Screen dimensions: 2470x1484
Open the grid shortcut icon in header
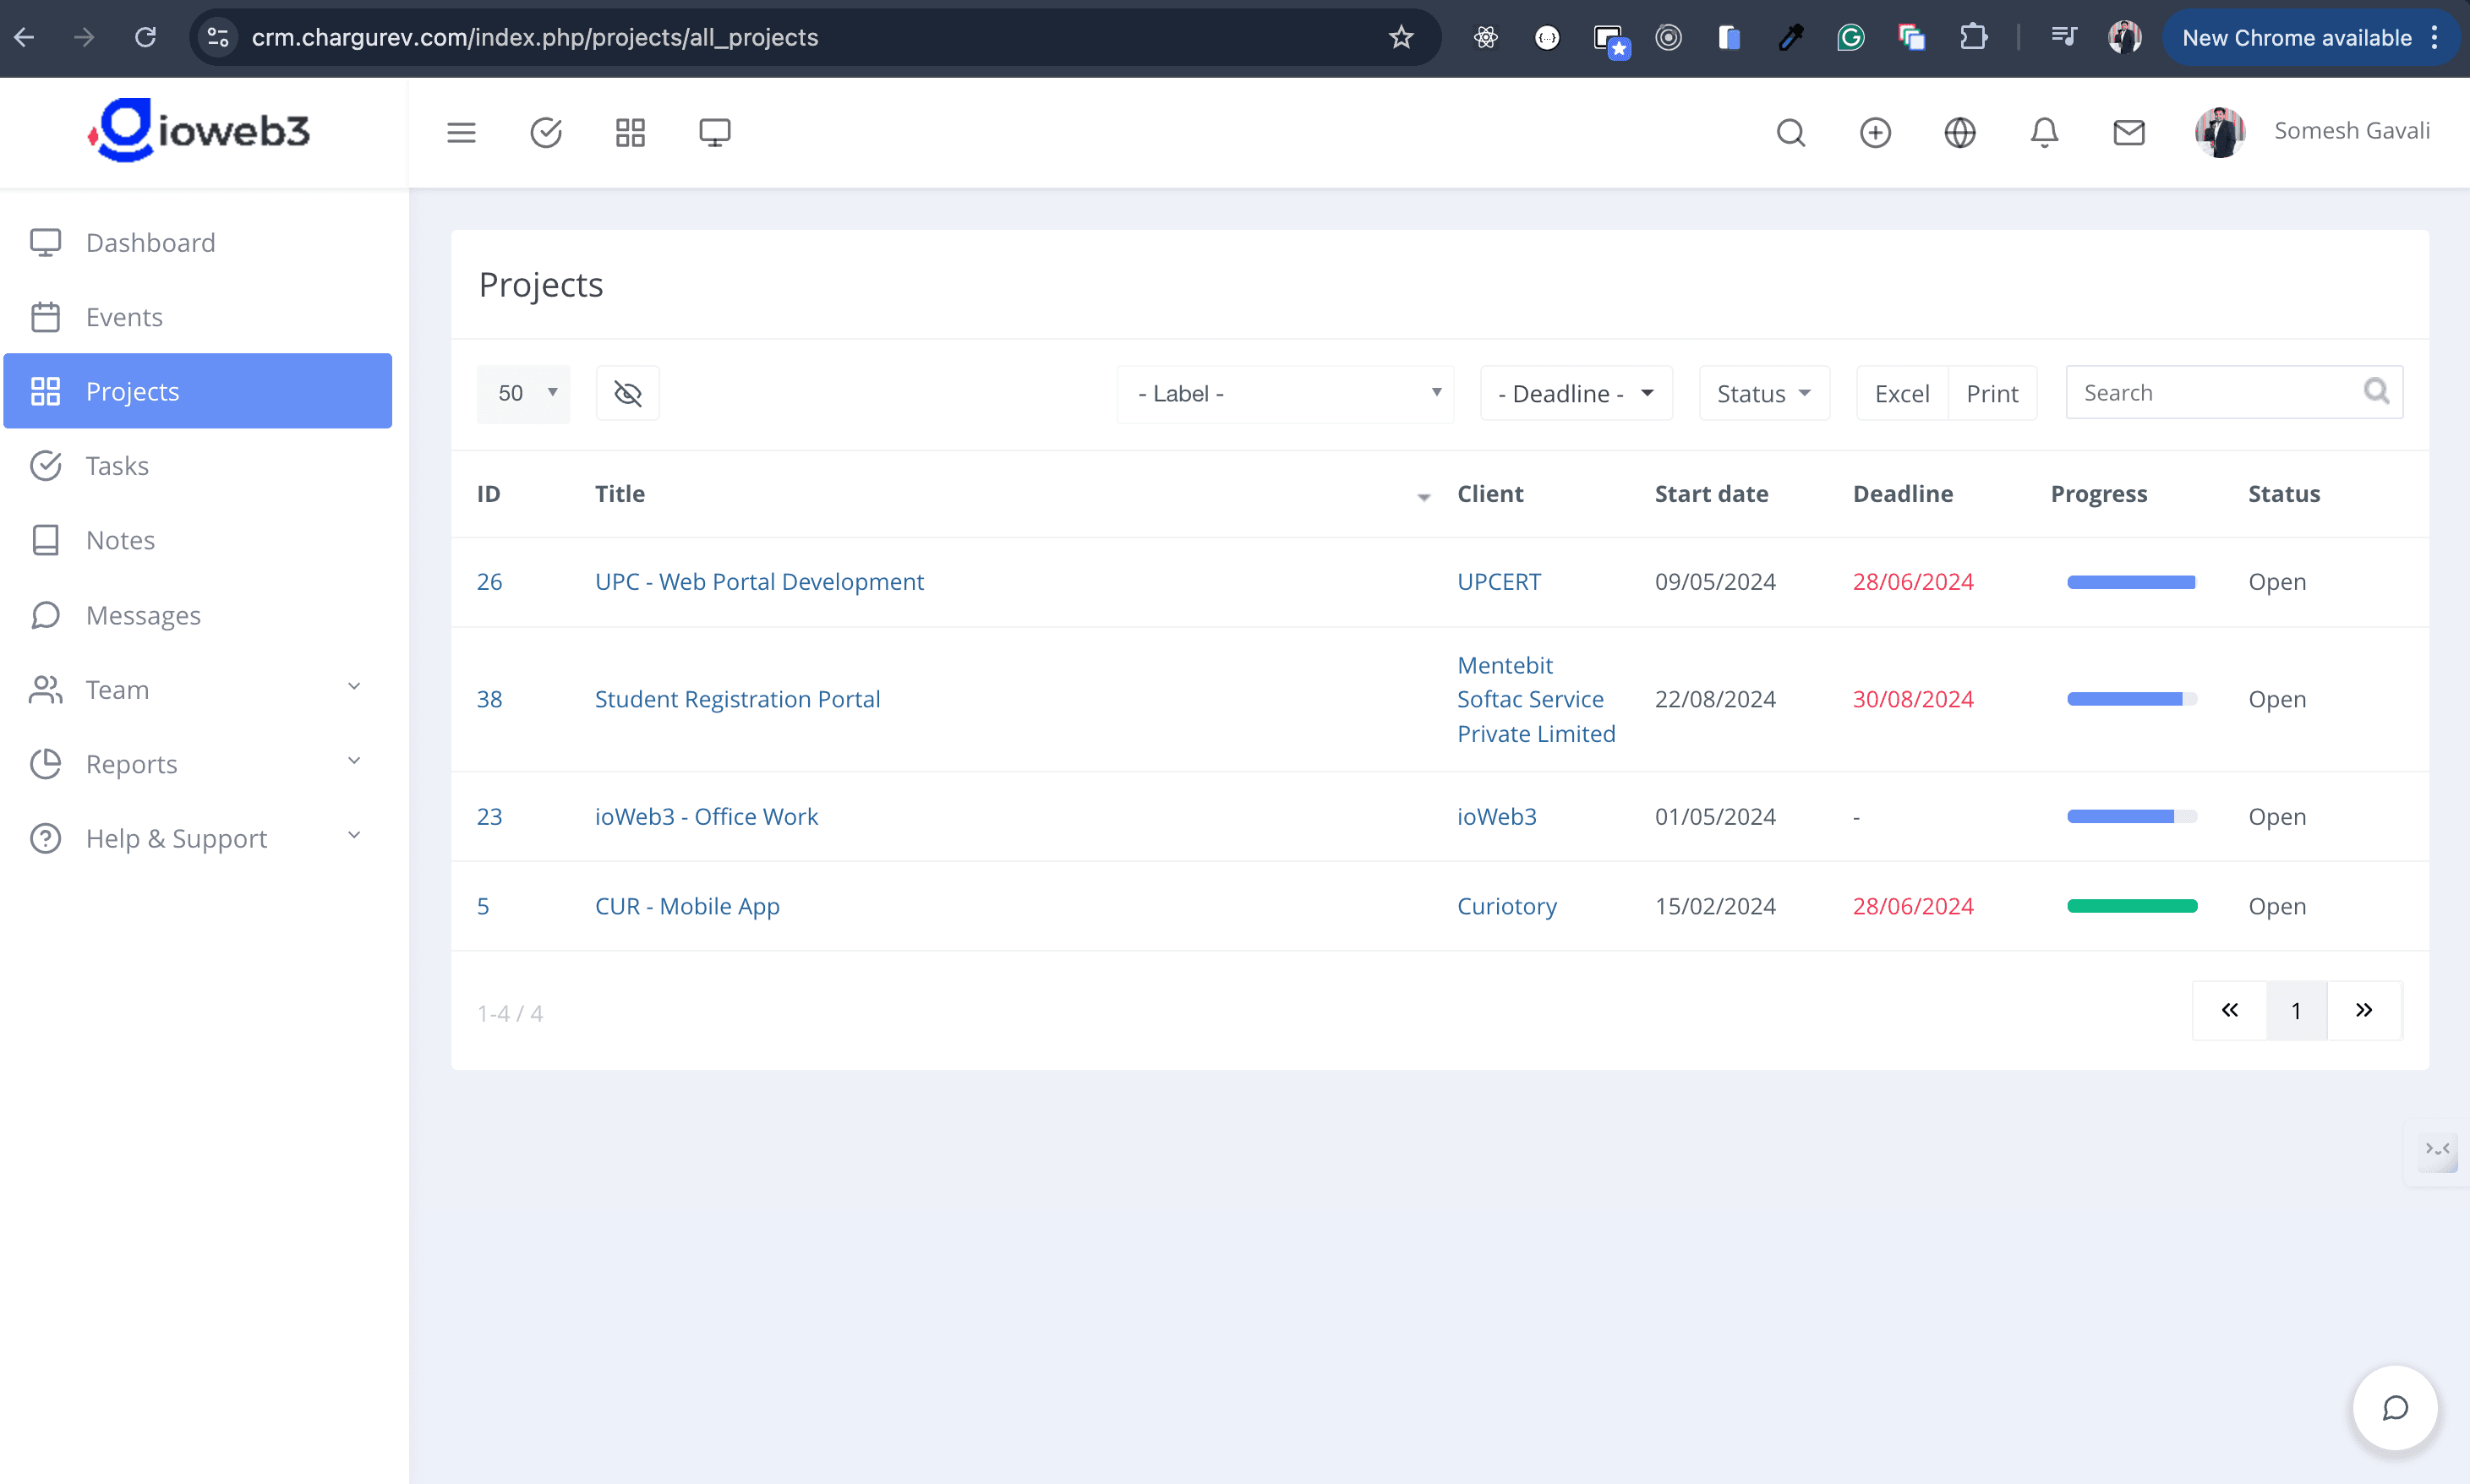(x=630, y=132)
